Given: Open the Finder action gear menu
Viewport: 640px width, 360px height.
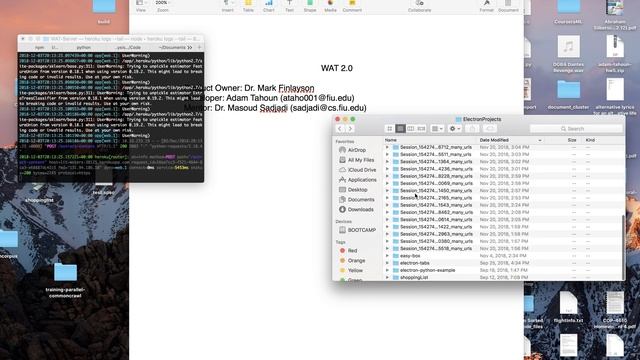Looking at the screenshot, I should pyautogui.click(x=454, y=129).
